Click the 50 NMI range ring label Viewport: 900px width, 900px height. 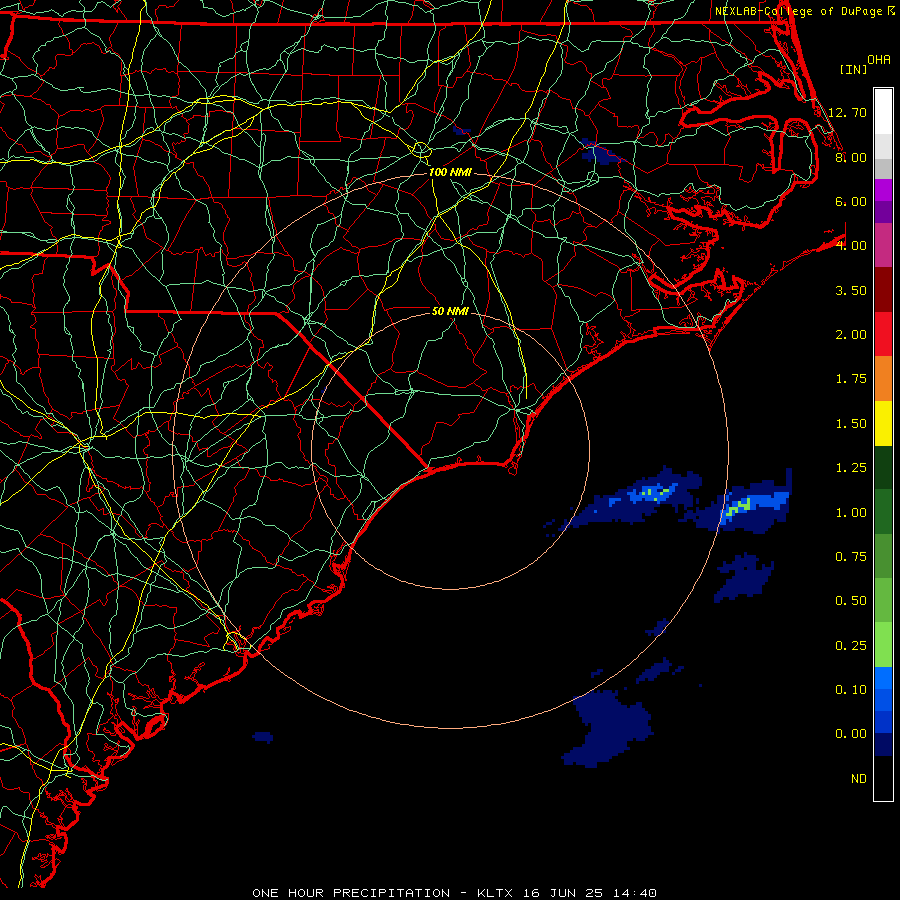pos(450,311)
